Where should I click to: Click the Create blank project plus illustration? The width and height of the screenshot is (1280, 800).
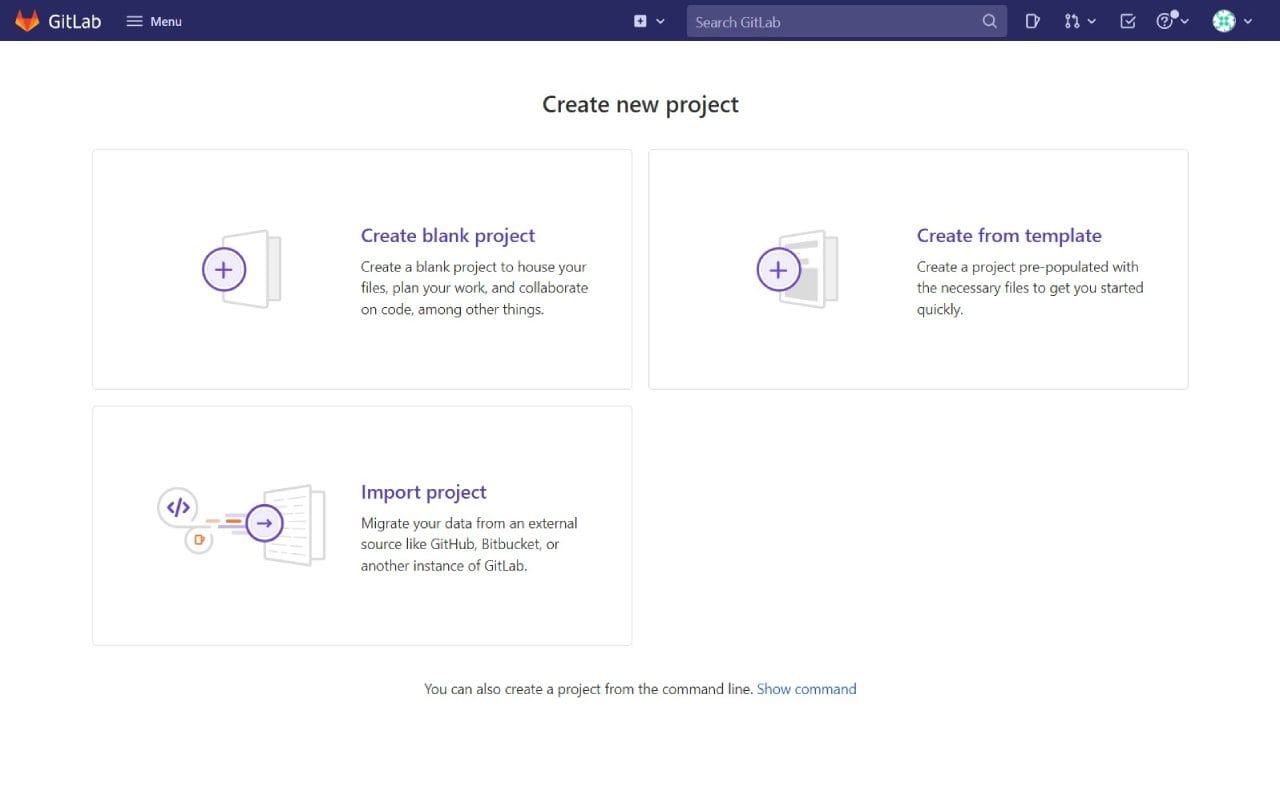pyautogui.click(x=224, y=268)
